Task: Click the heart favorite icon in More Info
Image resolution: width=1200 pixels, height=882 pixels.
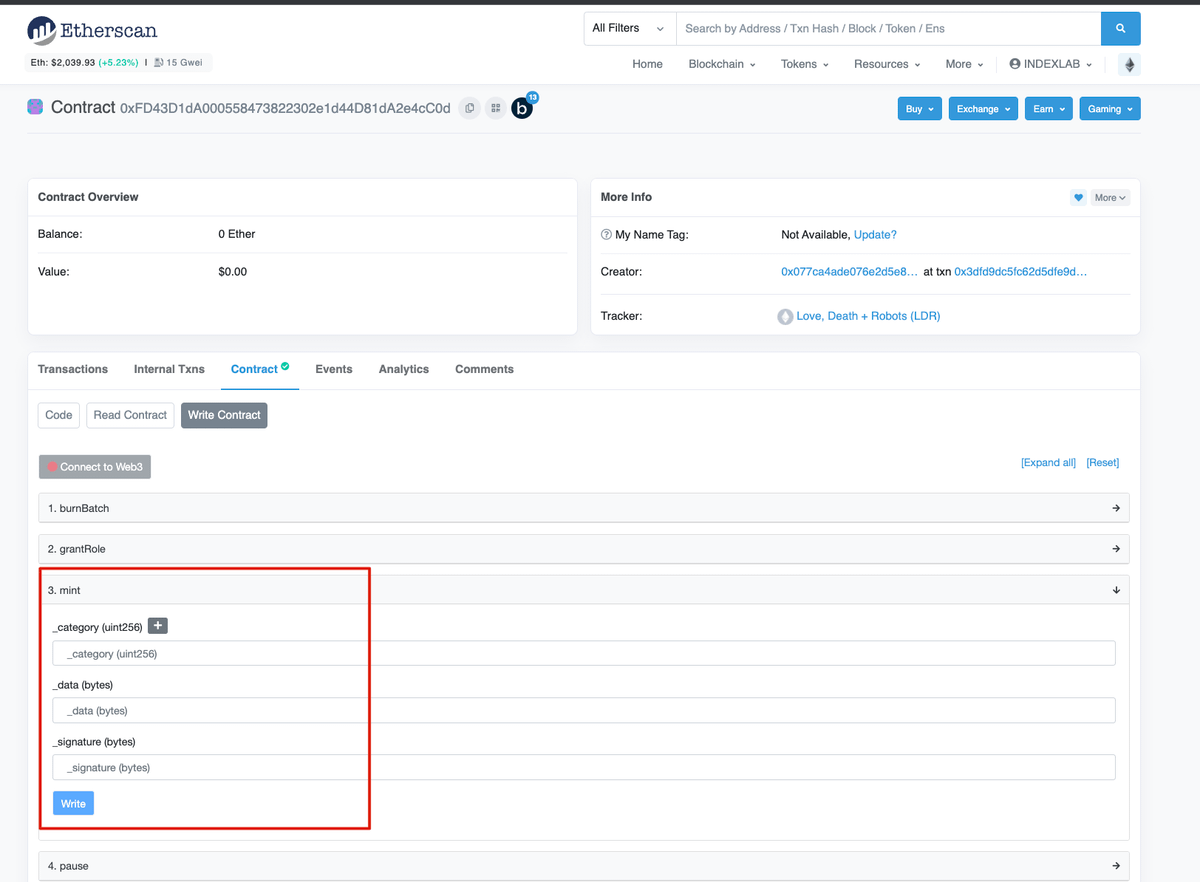Action: coord(1078,198)
